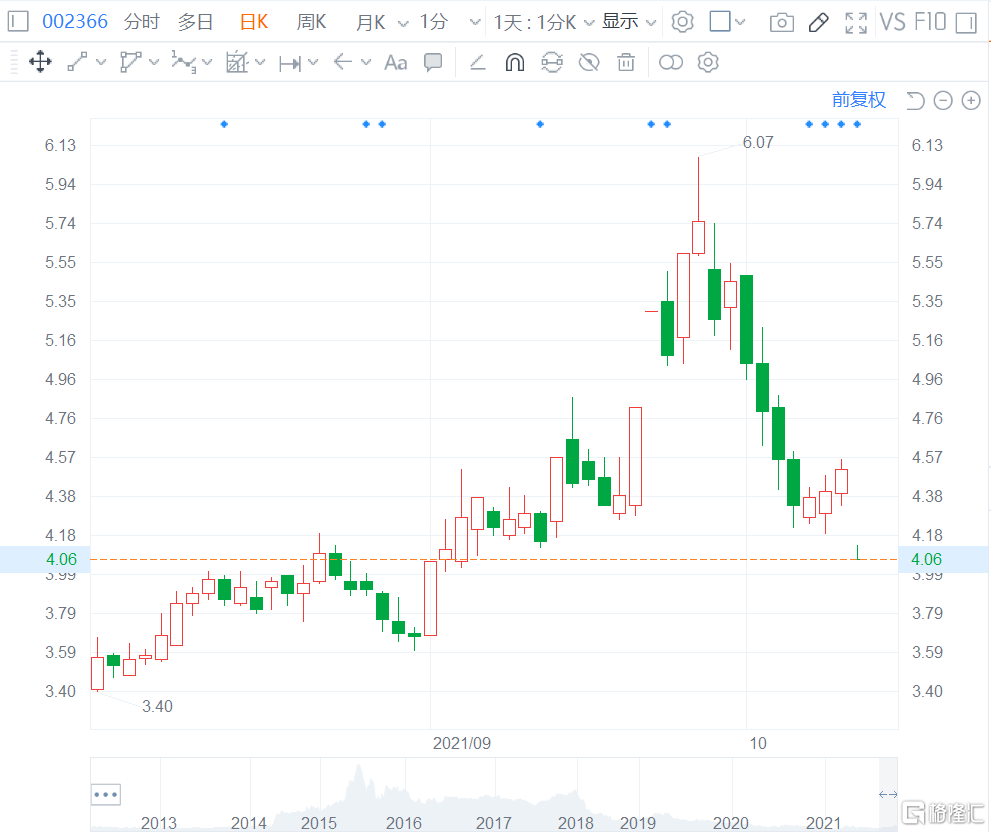Select the range measure tool
The height and width of the screenshot is (832, 991).
(290, 63)
